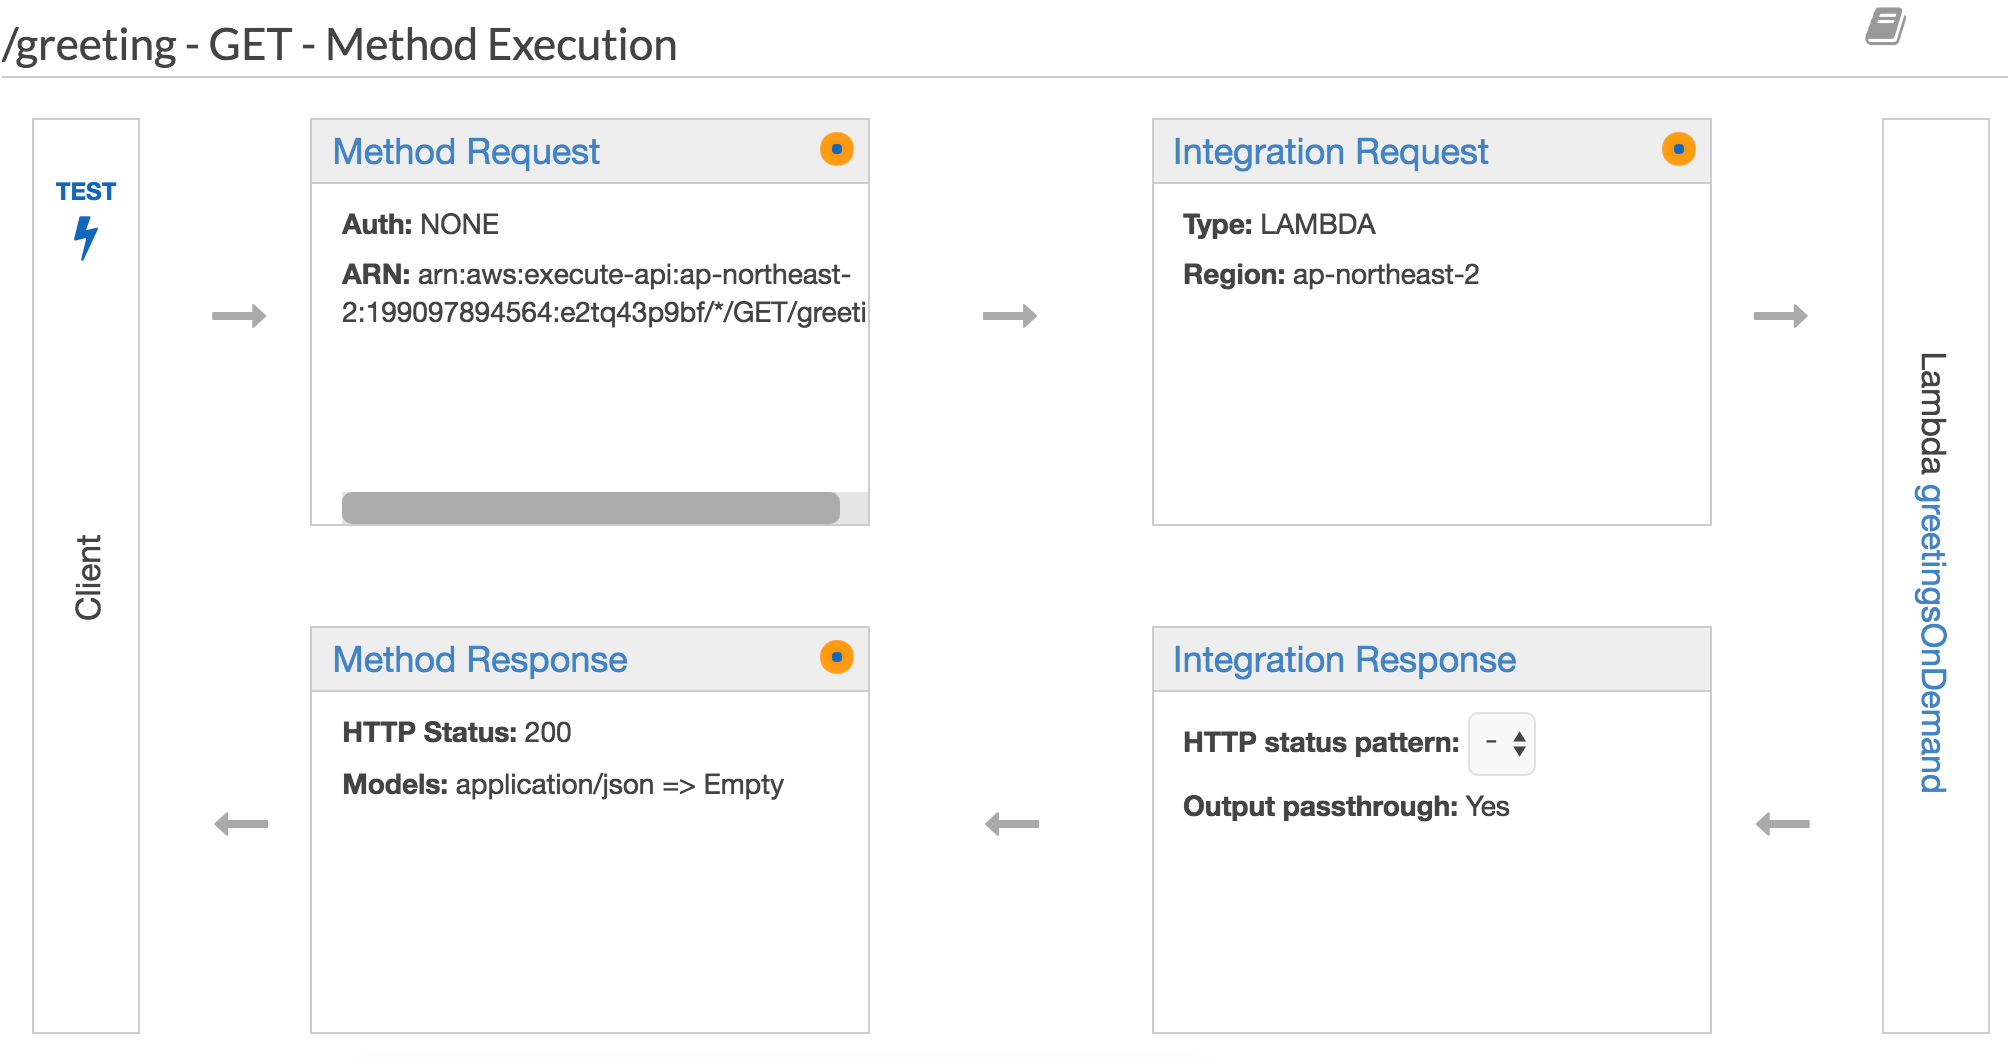
Task: Select the Integration Response panel header
Action: point(1344,659)
